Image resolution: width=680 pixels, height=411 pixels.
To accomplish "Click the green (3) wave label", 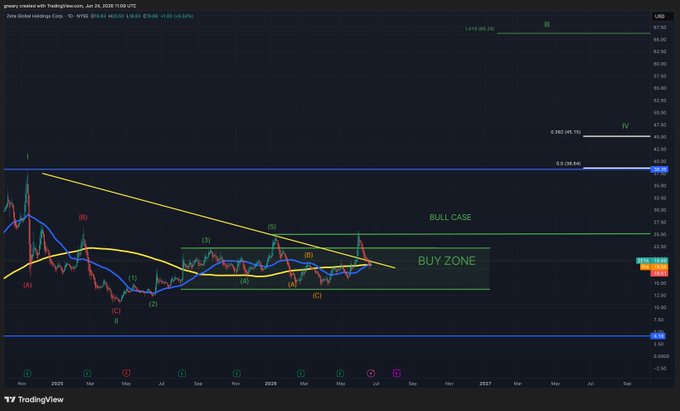I will point(206,240).
